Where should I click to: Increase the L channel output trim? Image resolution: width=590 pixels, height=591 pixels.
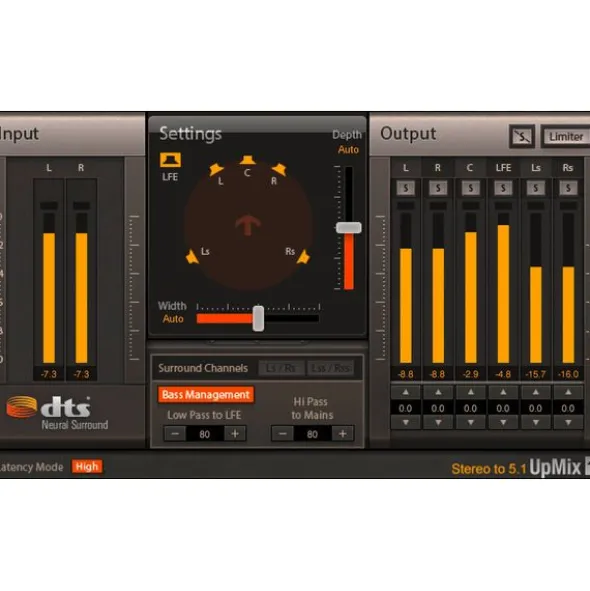pos(406,392)
